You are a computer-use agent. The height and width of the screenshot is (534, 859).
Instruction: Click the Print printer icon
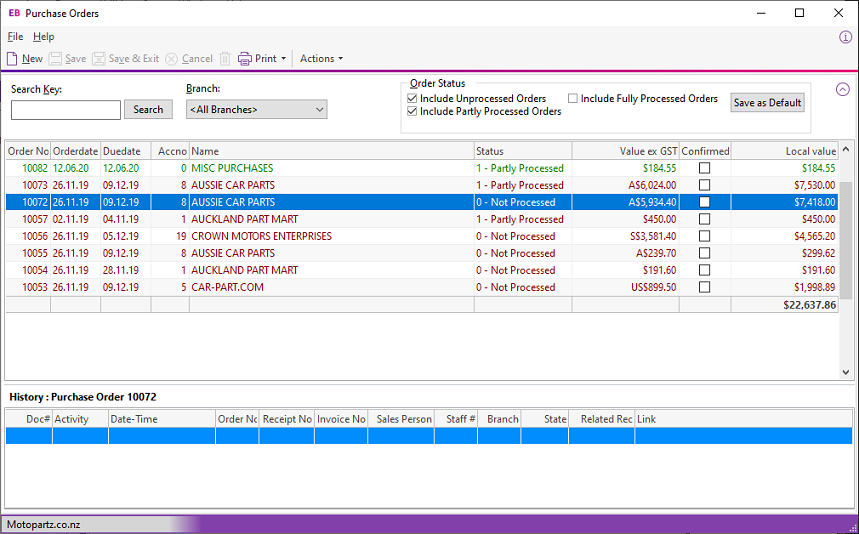(245, 59)
